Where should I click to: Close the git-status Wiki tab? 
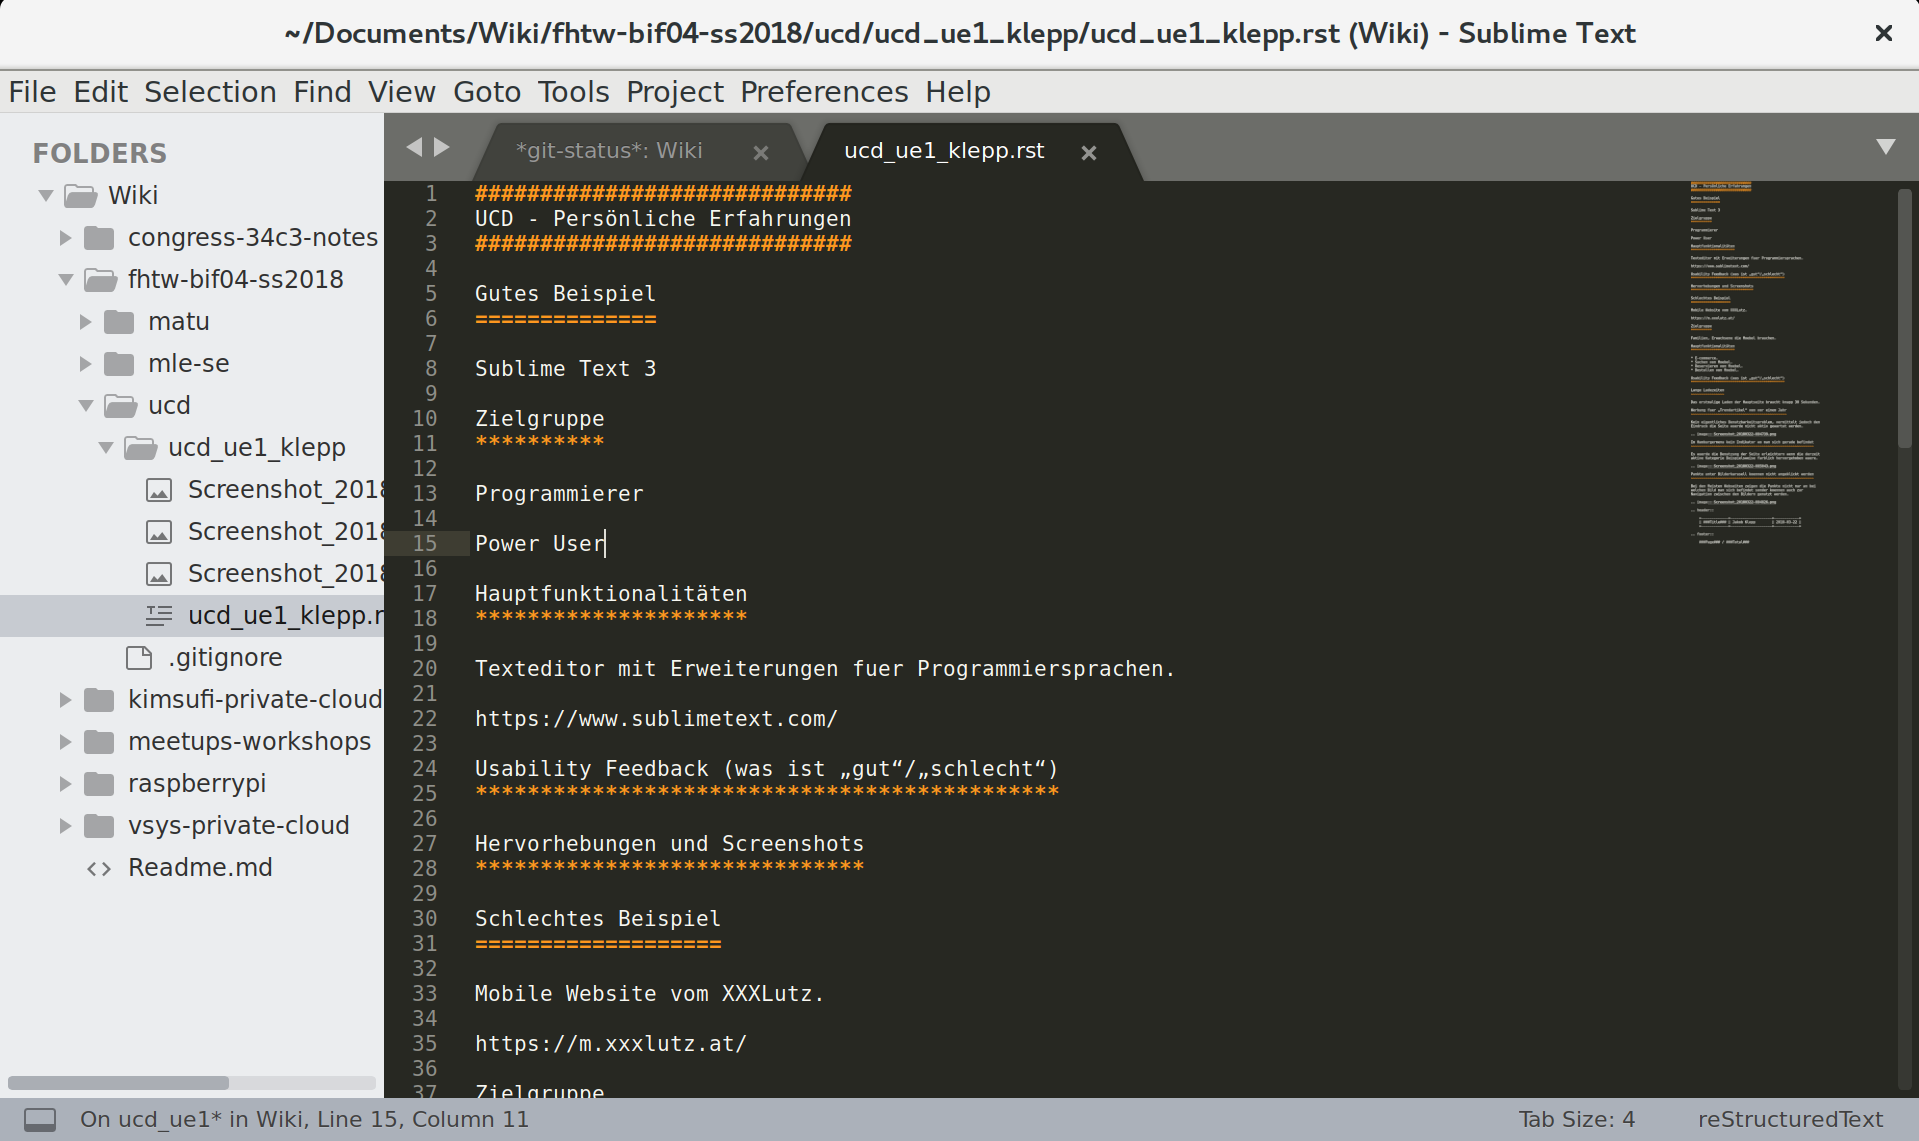tap(761, 153)
